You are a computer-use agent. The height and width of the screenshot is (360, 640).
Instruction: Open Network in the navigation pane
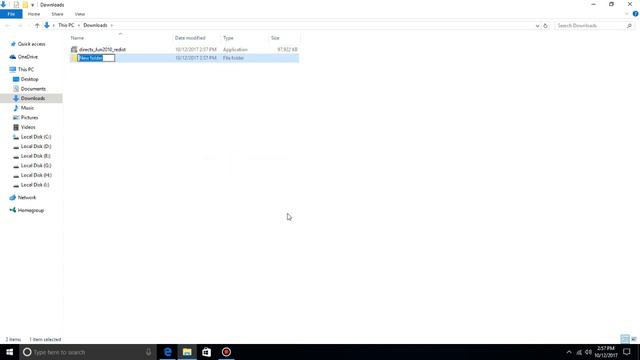click(27, 198)
